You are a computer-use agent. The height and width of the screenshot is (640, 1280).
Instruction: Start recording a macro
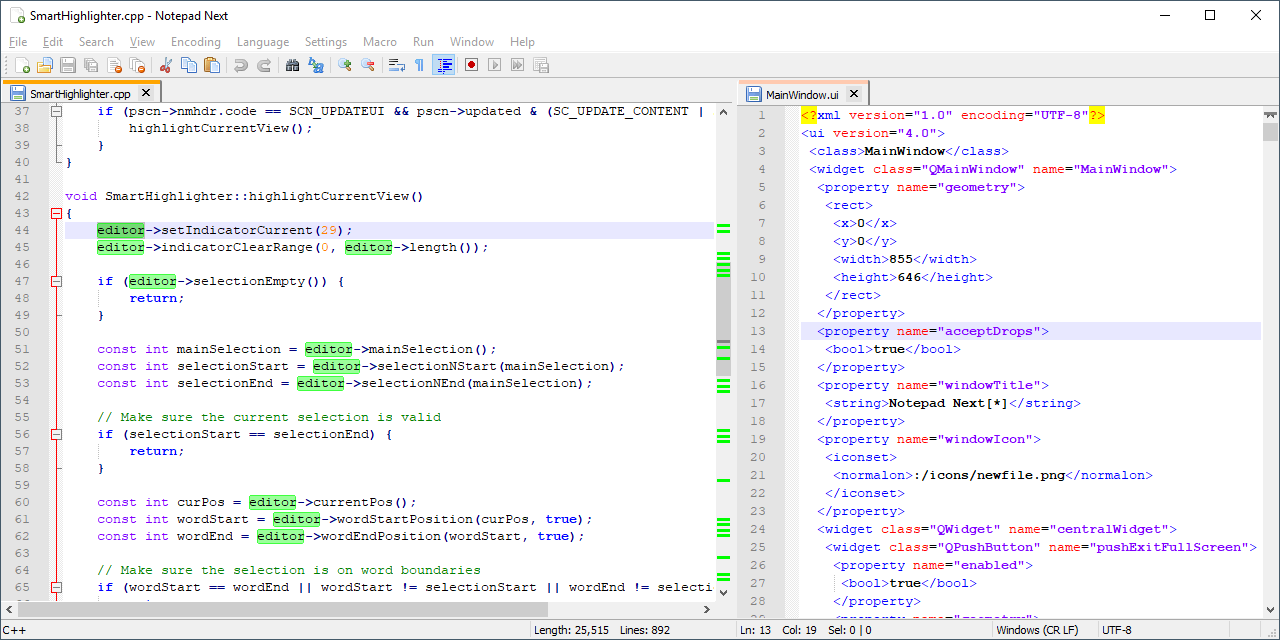pyautogui.click(x=470, y=64)
